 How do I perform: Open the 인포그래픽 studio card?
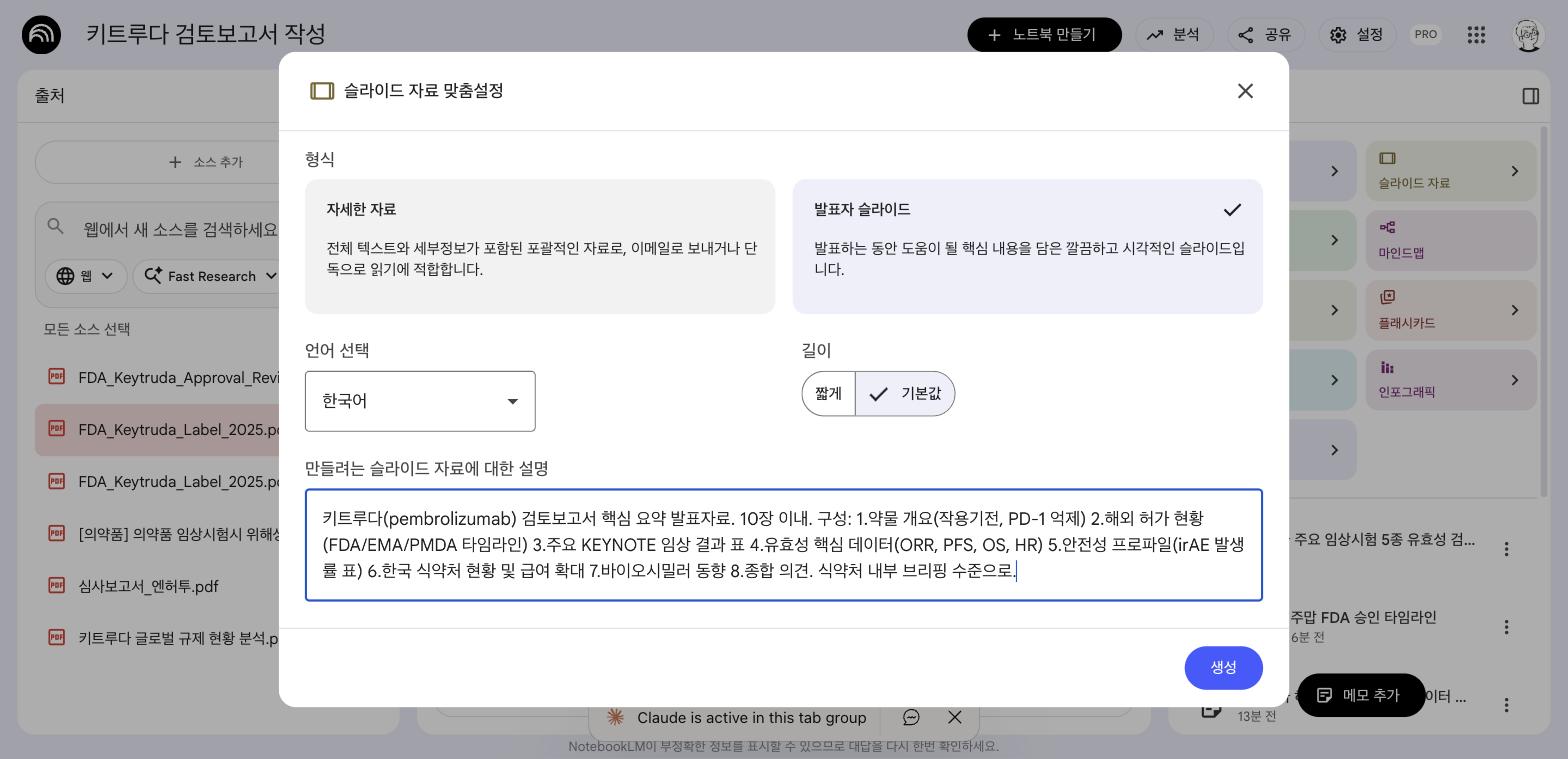[1451, 379]
